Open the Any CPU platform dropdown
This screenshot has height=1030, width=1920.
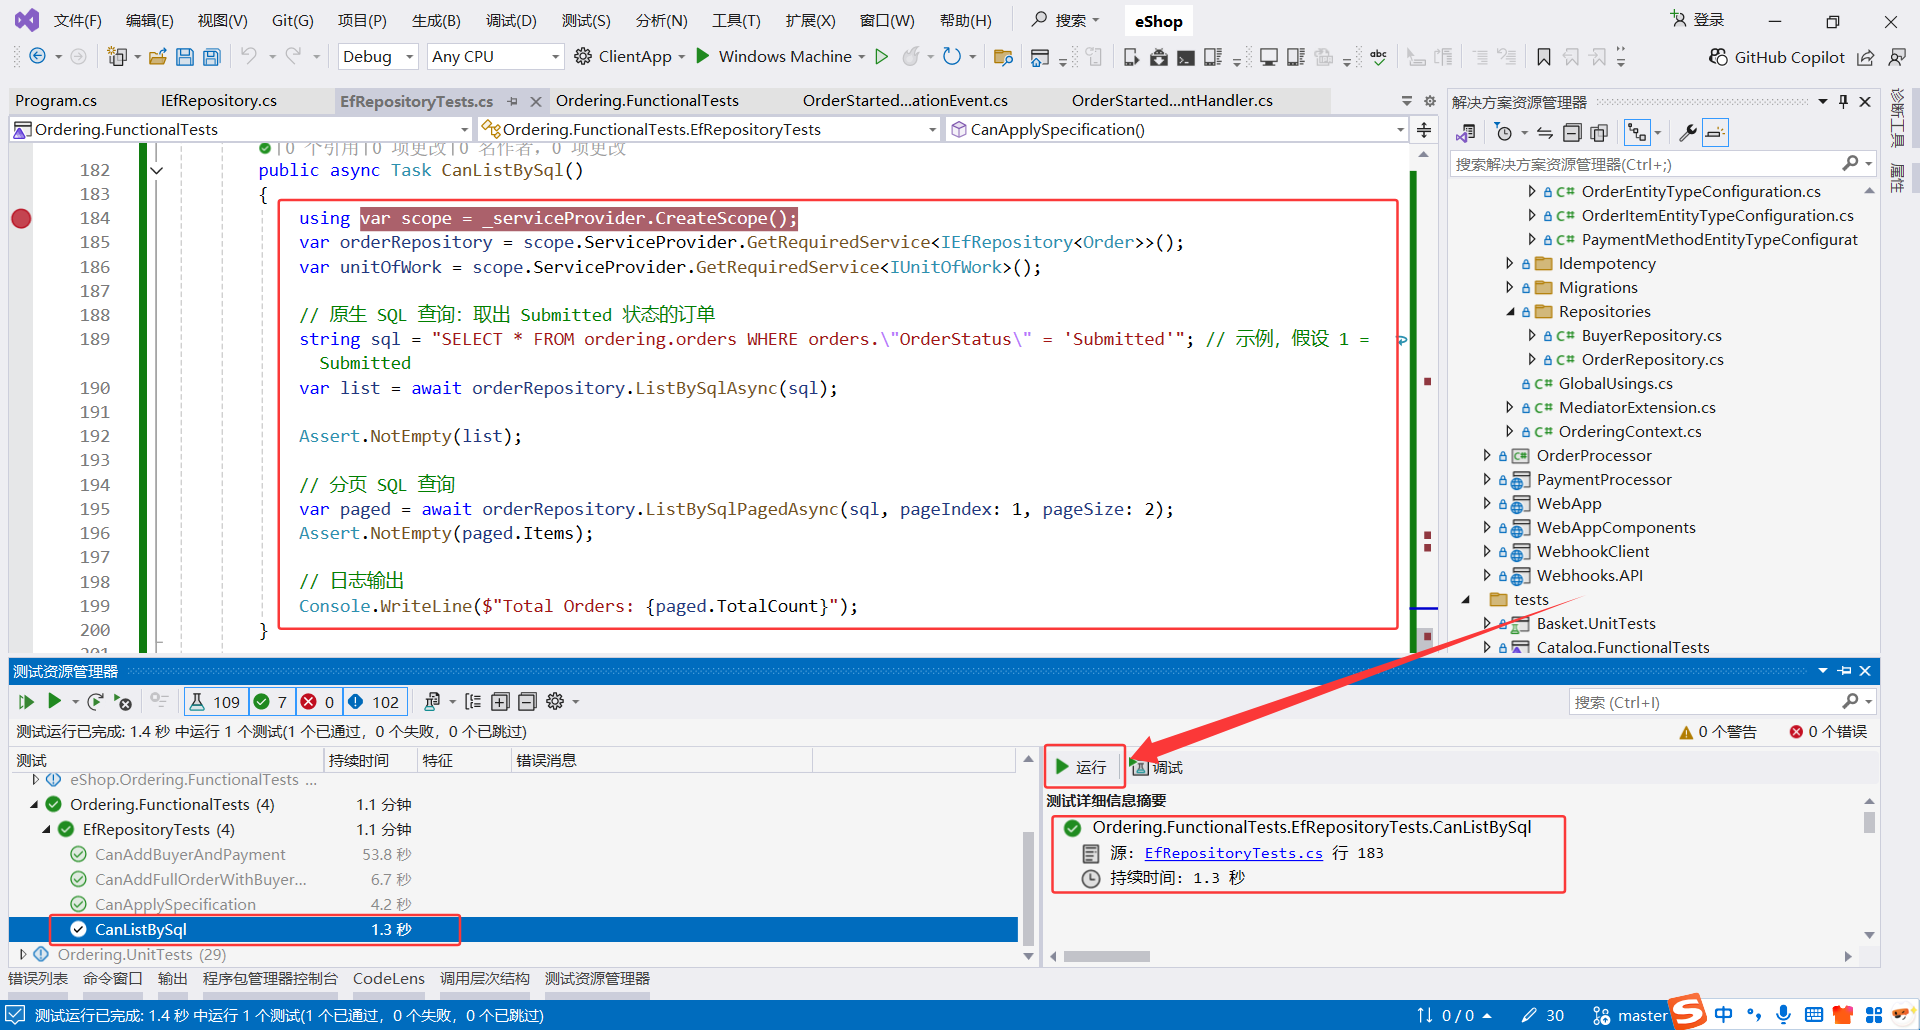coord(496,57)
